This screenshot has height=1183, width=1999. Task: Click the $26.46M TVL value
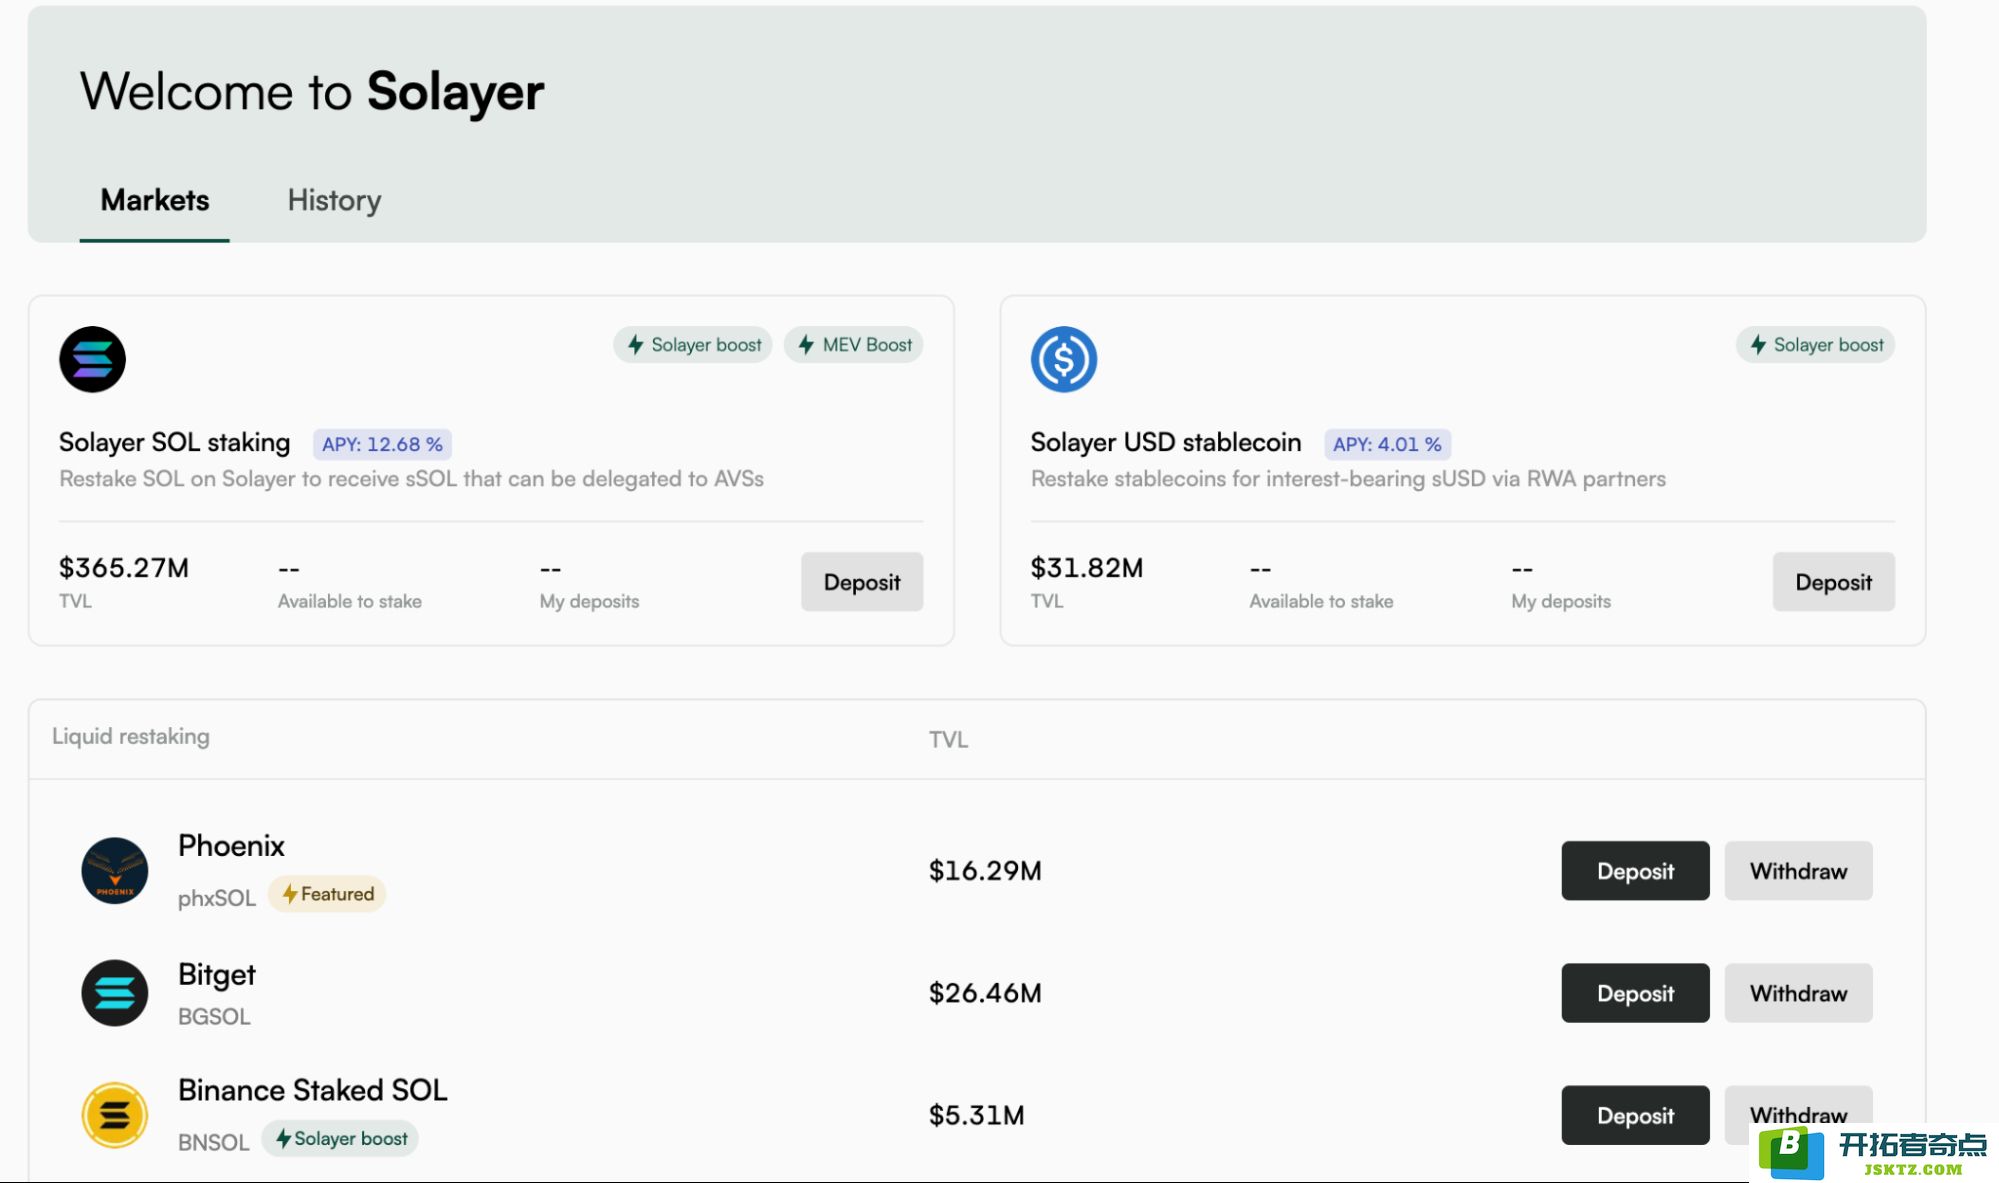[x=985, y=993]
